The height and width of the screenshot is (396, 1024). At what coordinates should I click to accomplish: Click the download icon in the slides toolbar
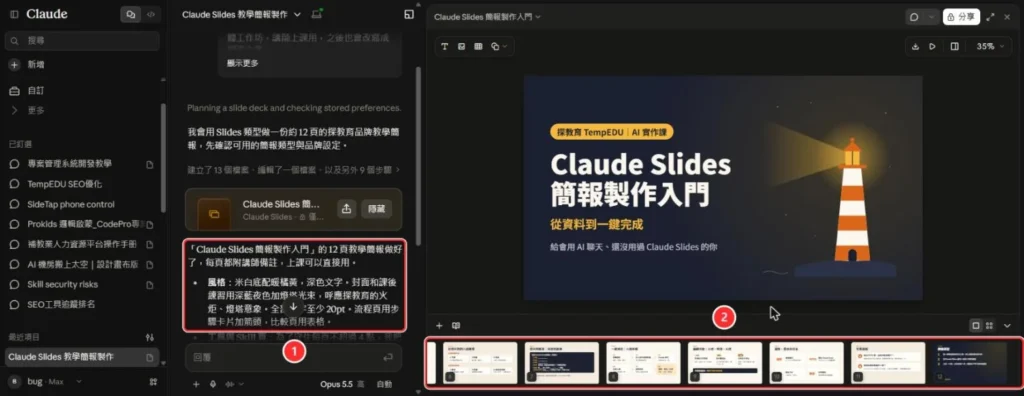coord(916,46)
